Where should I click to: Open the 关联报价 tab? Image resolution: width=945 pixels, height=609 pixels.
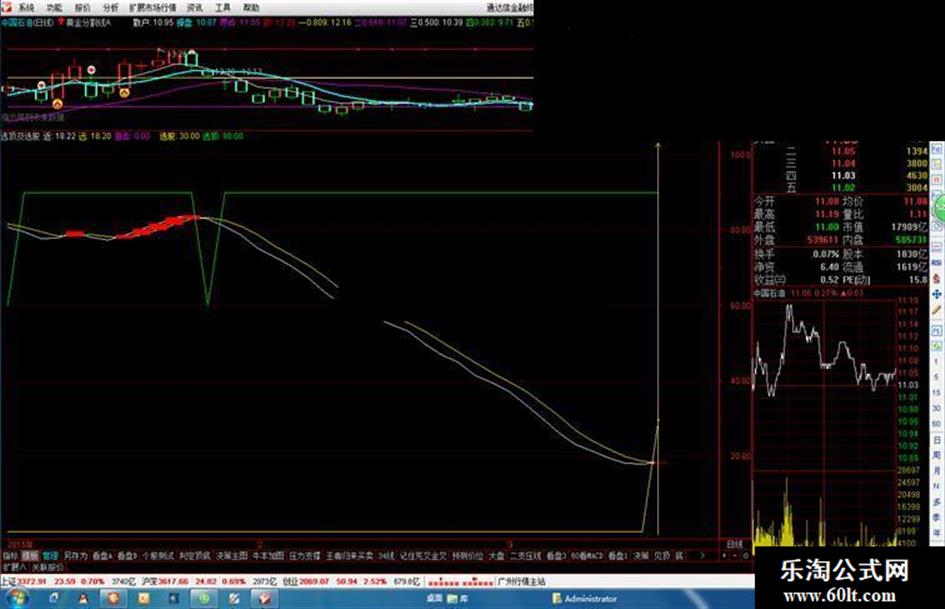click(47, 567)
